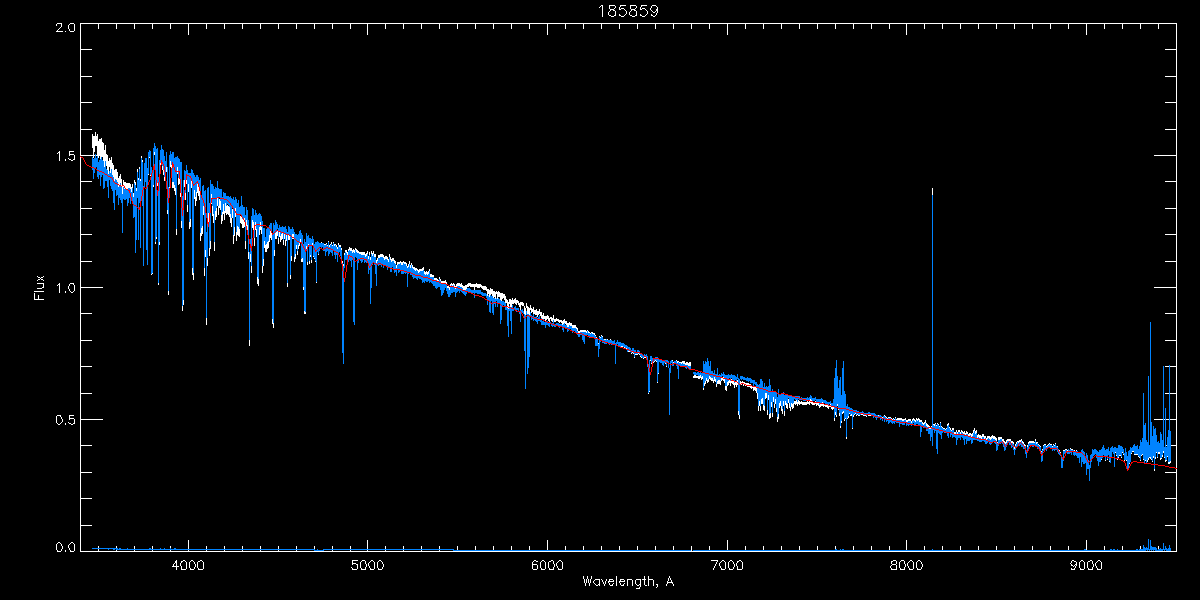Click the deep absorption line near 5900 A

click(525, 350)
